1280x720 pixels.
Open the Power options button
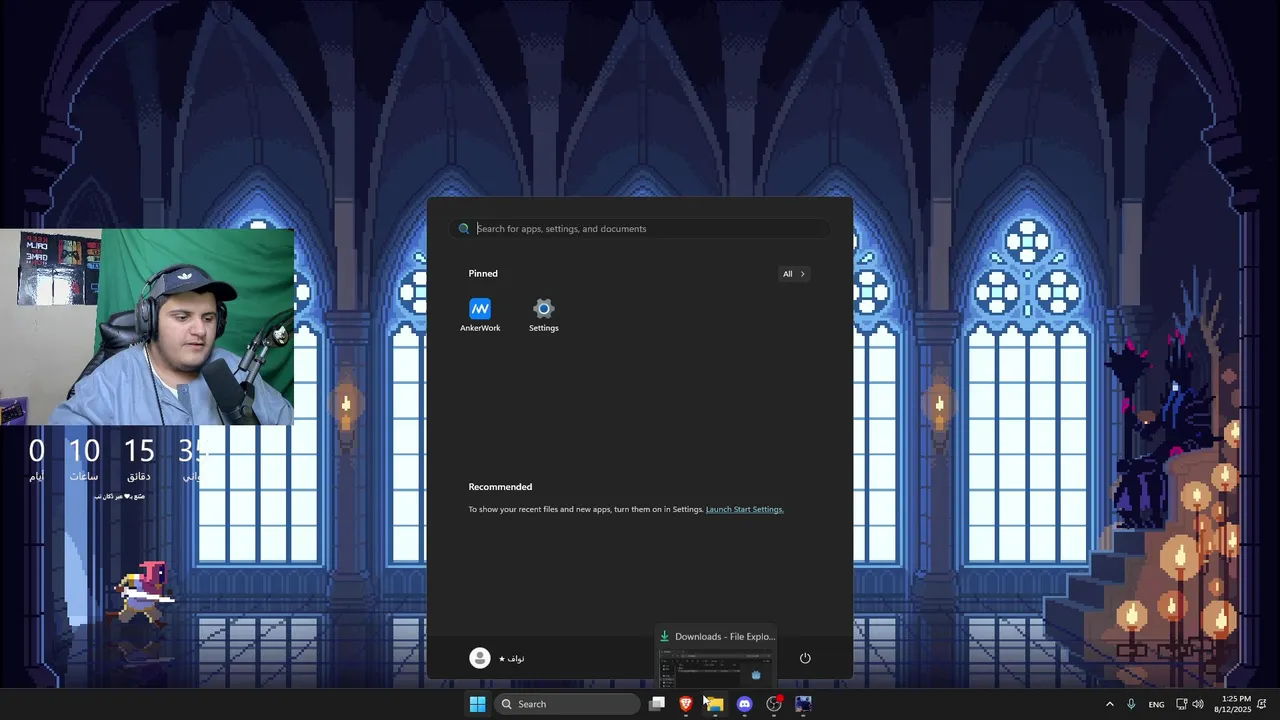pyautogui.click(x=805, y=657)
